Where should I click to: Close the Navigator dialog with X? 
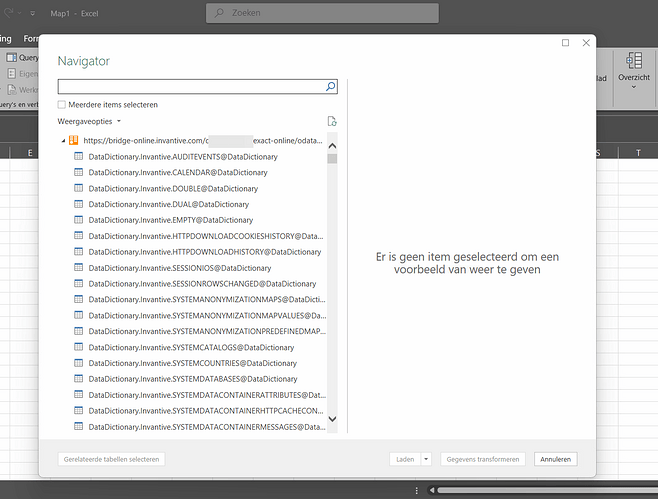586,43
